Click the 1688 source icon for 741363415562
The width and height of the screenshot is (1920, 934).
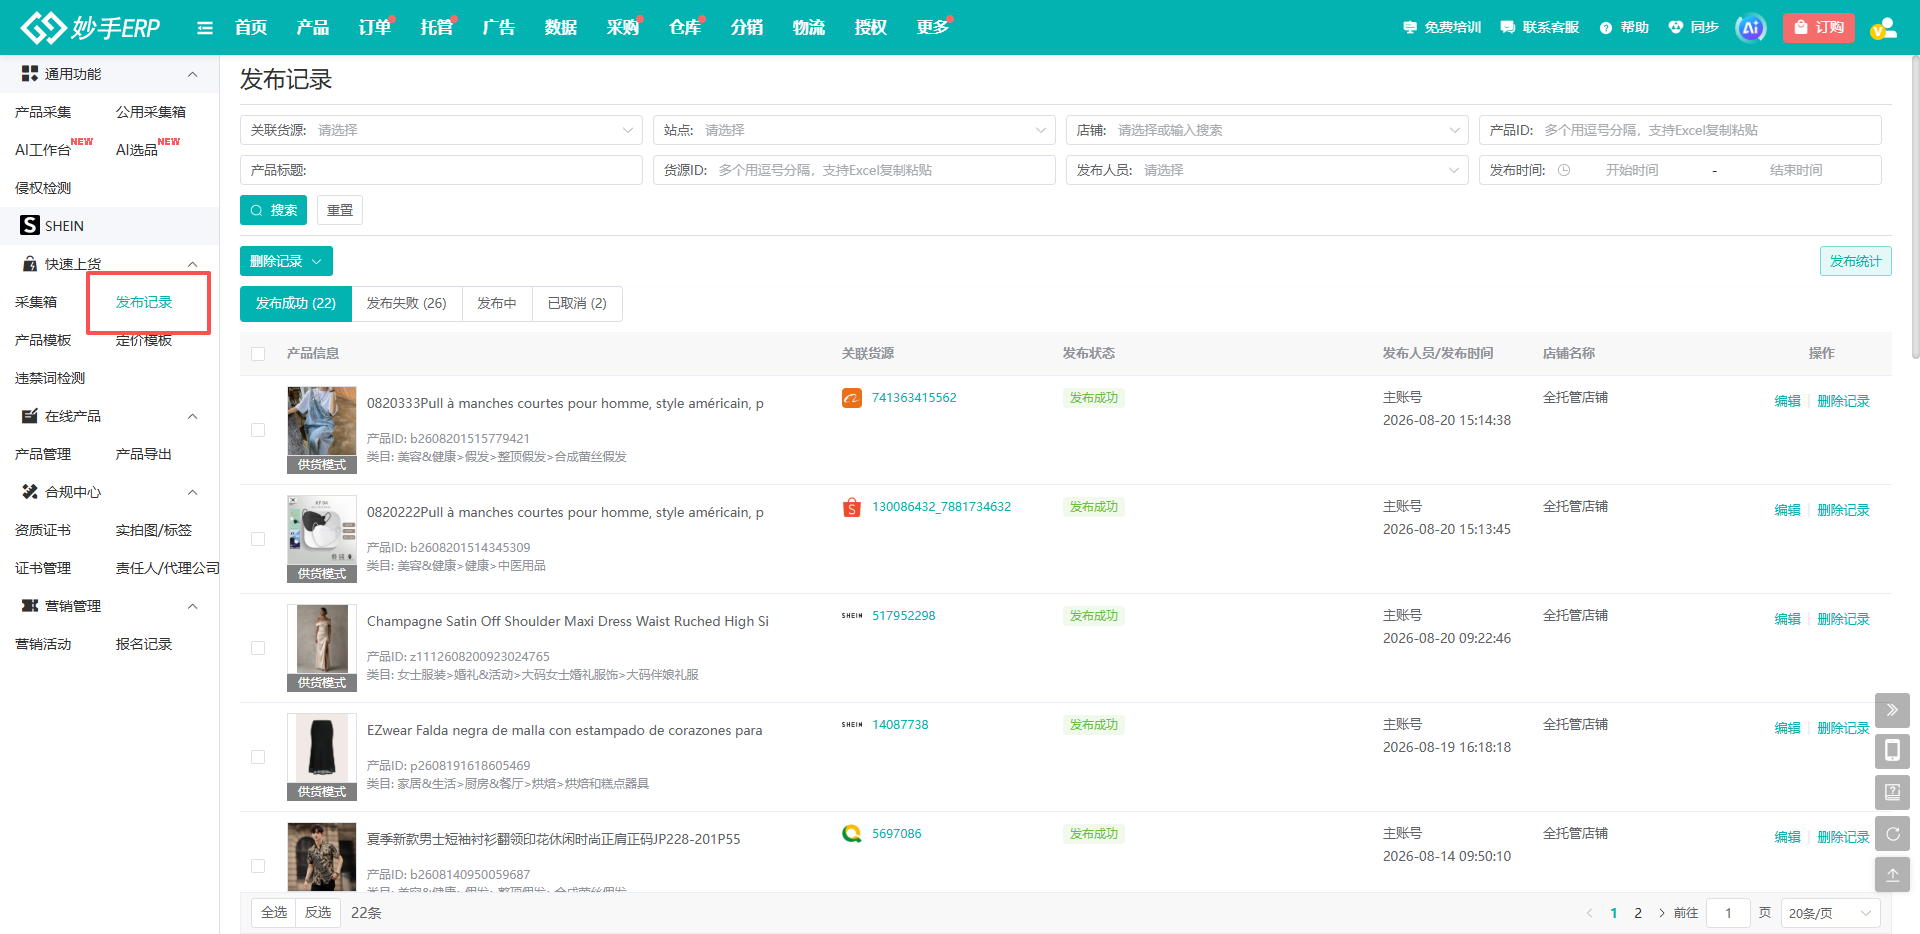(852, 398)
